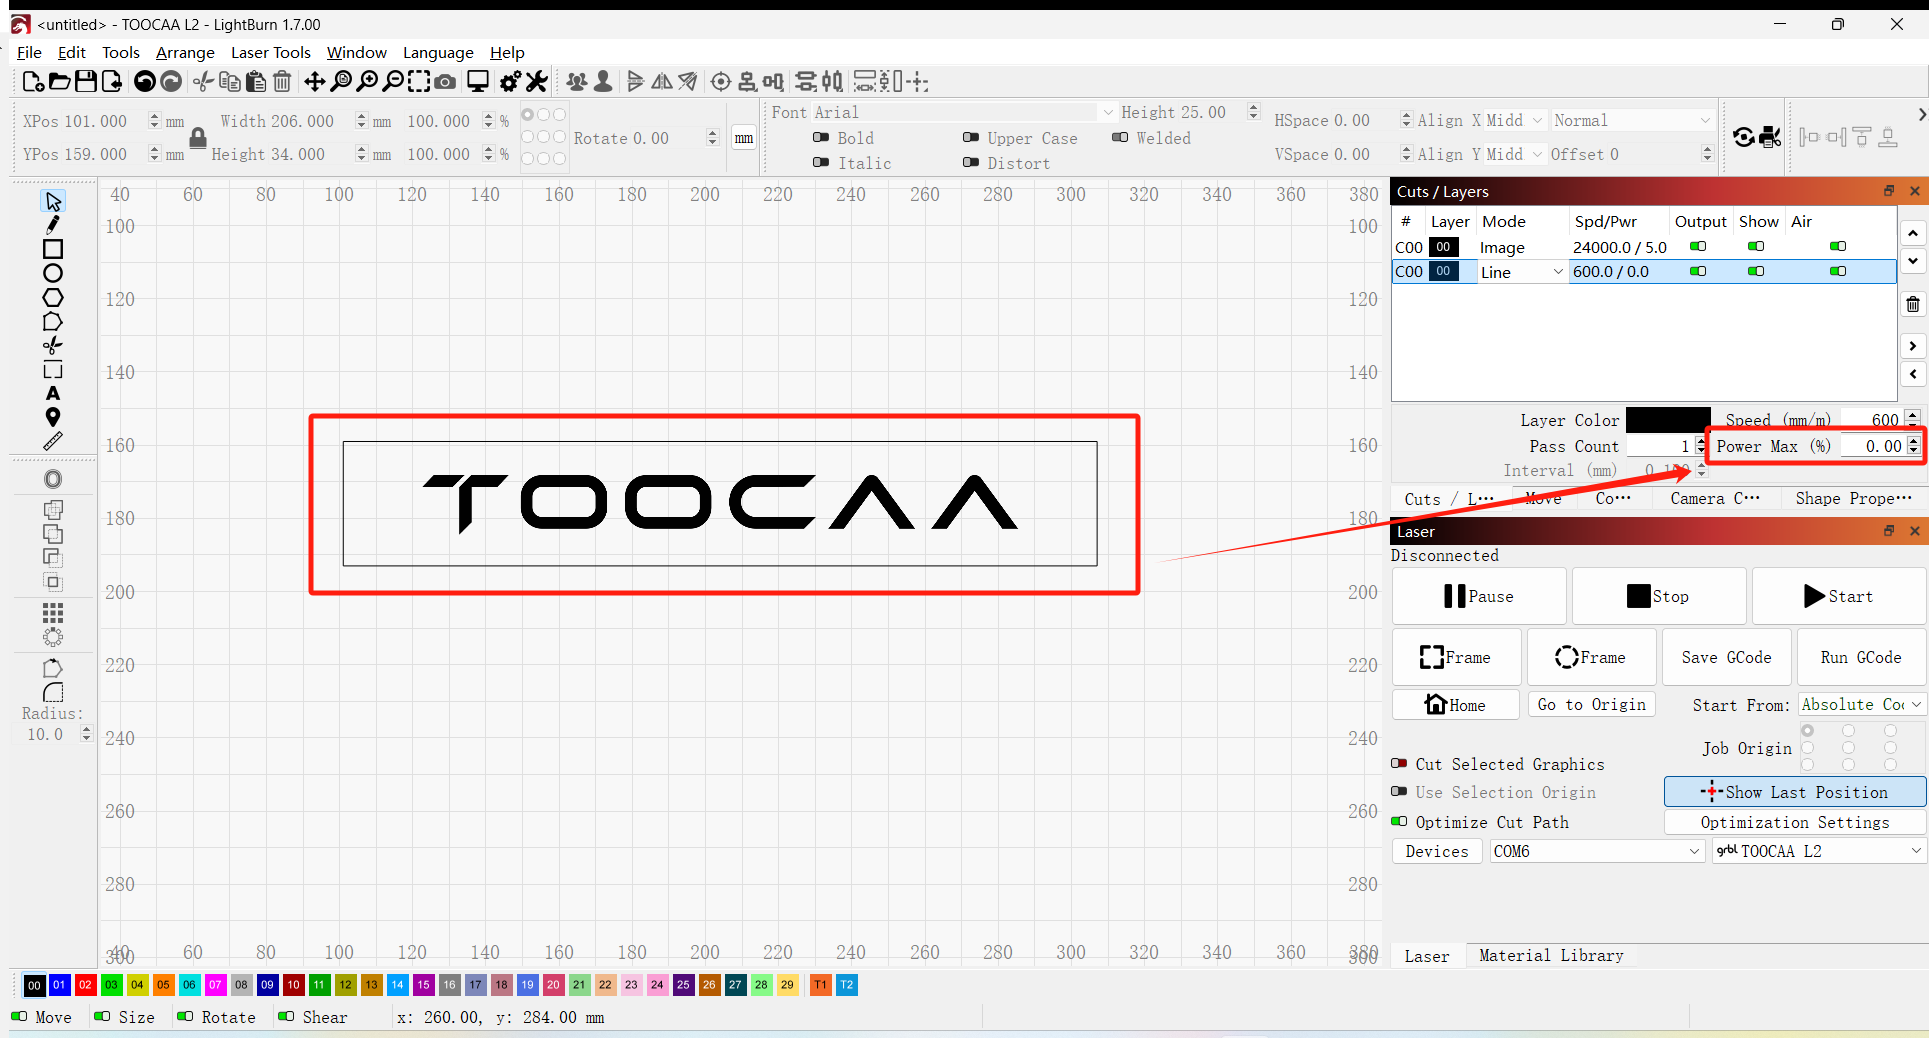Open settings wrench and screwdriver icon
Screen dimensions: 1929x1038
tap(537, 82)
